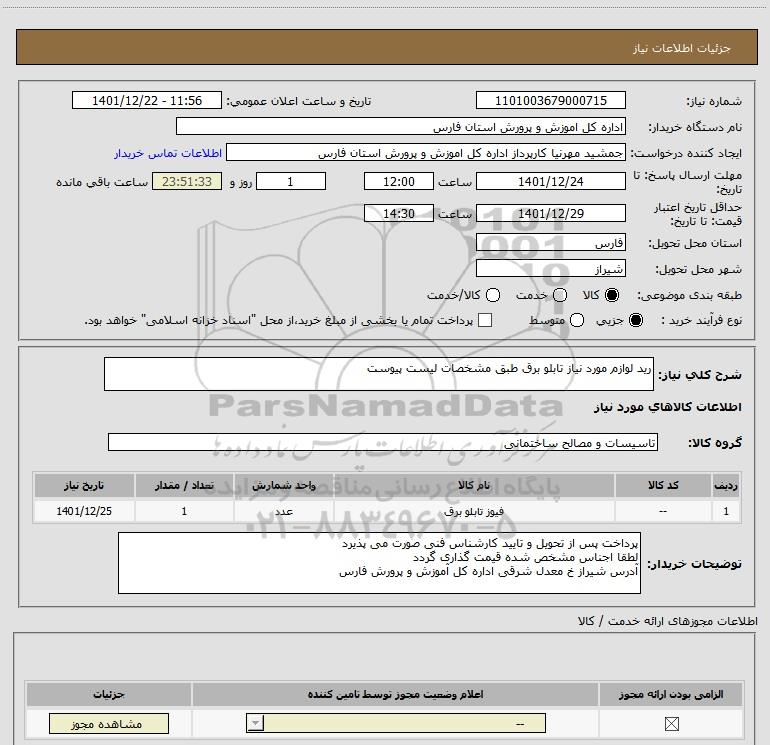The image size is (770, 745).
Task: Select the کالا radio button
Action: click(x=612, y=295)
